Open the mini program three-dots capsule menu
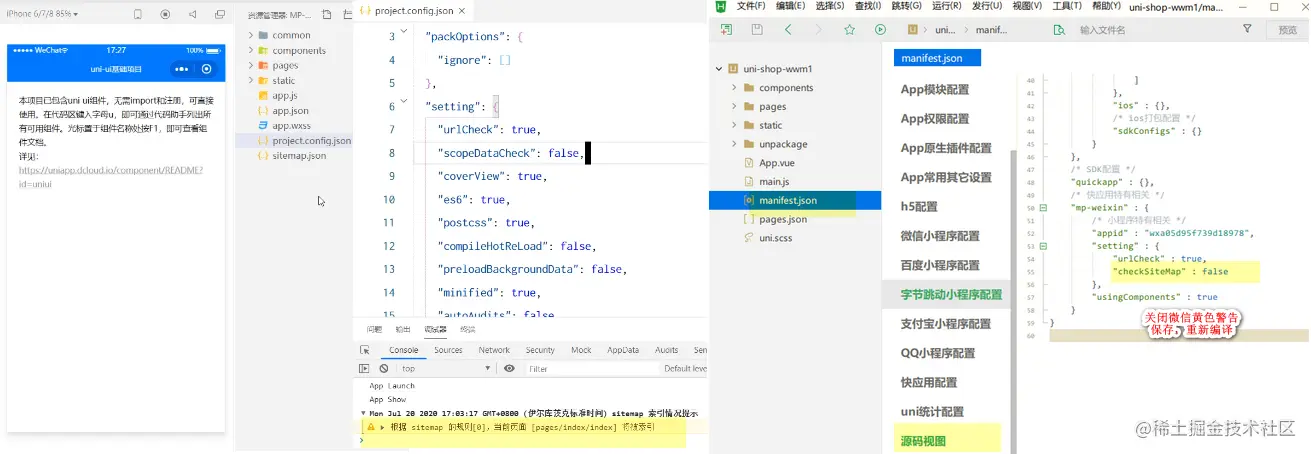The width and height of the screenshot is (1311, 454). [x=181, y=69]
